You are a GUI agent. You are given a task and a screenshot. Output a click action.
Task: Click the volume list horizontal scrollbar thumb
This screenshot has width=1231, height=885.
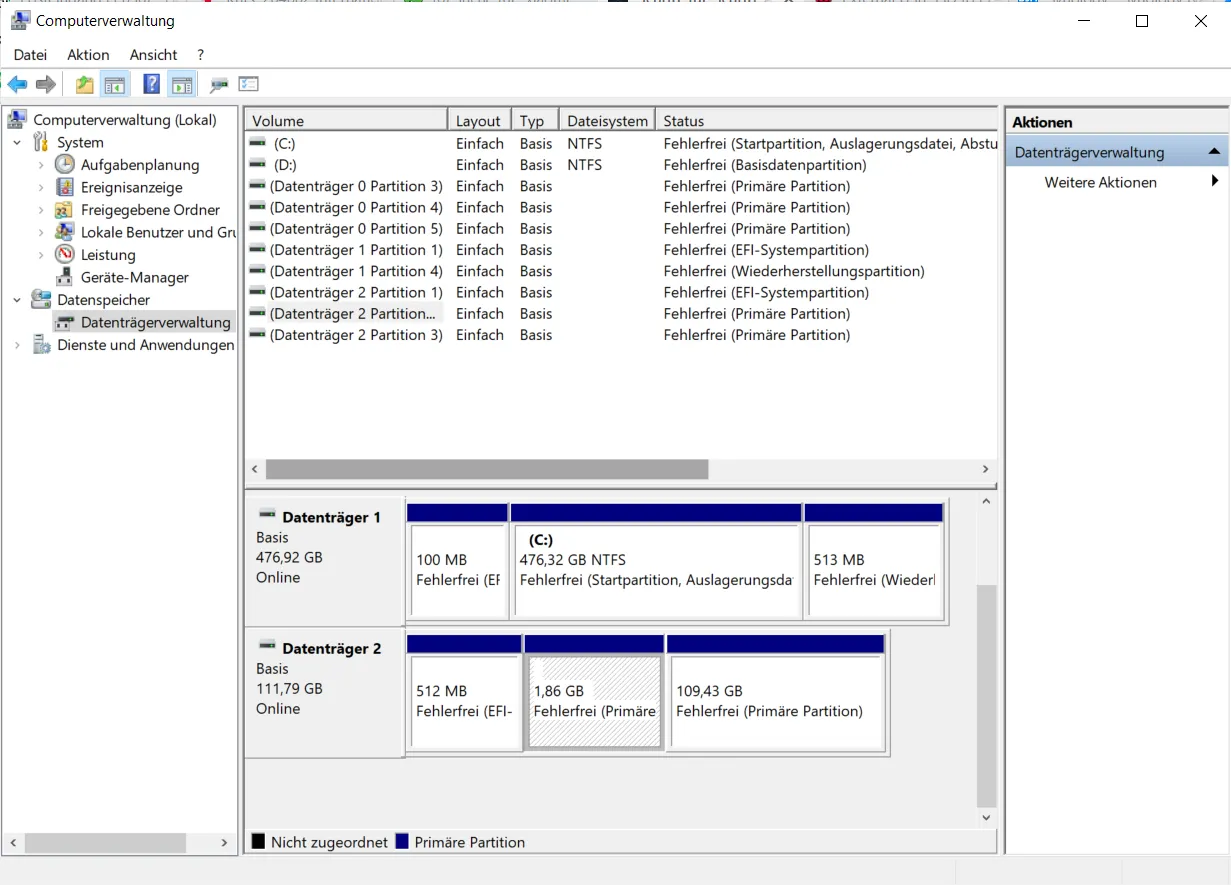pos(487,469)
